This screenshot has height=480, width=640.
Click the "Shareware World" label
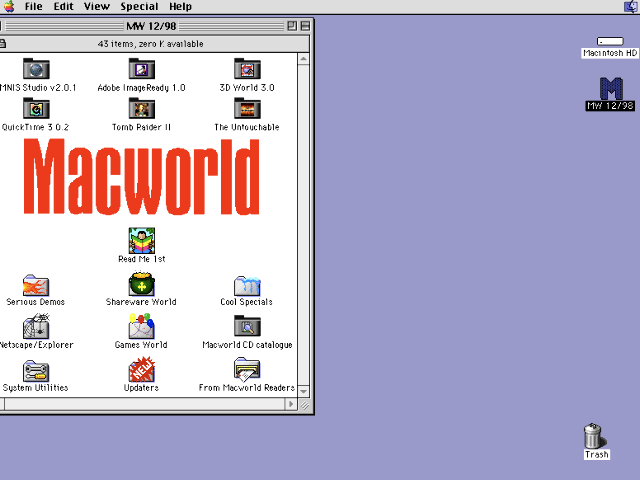pos(141,302)
